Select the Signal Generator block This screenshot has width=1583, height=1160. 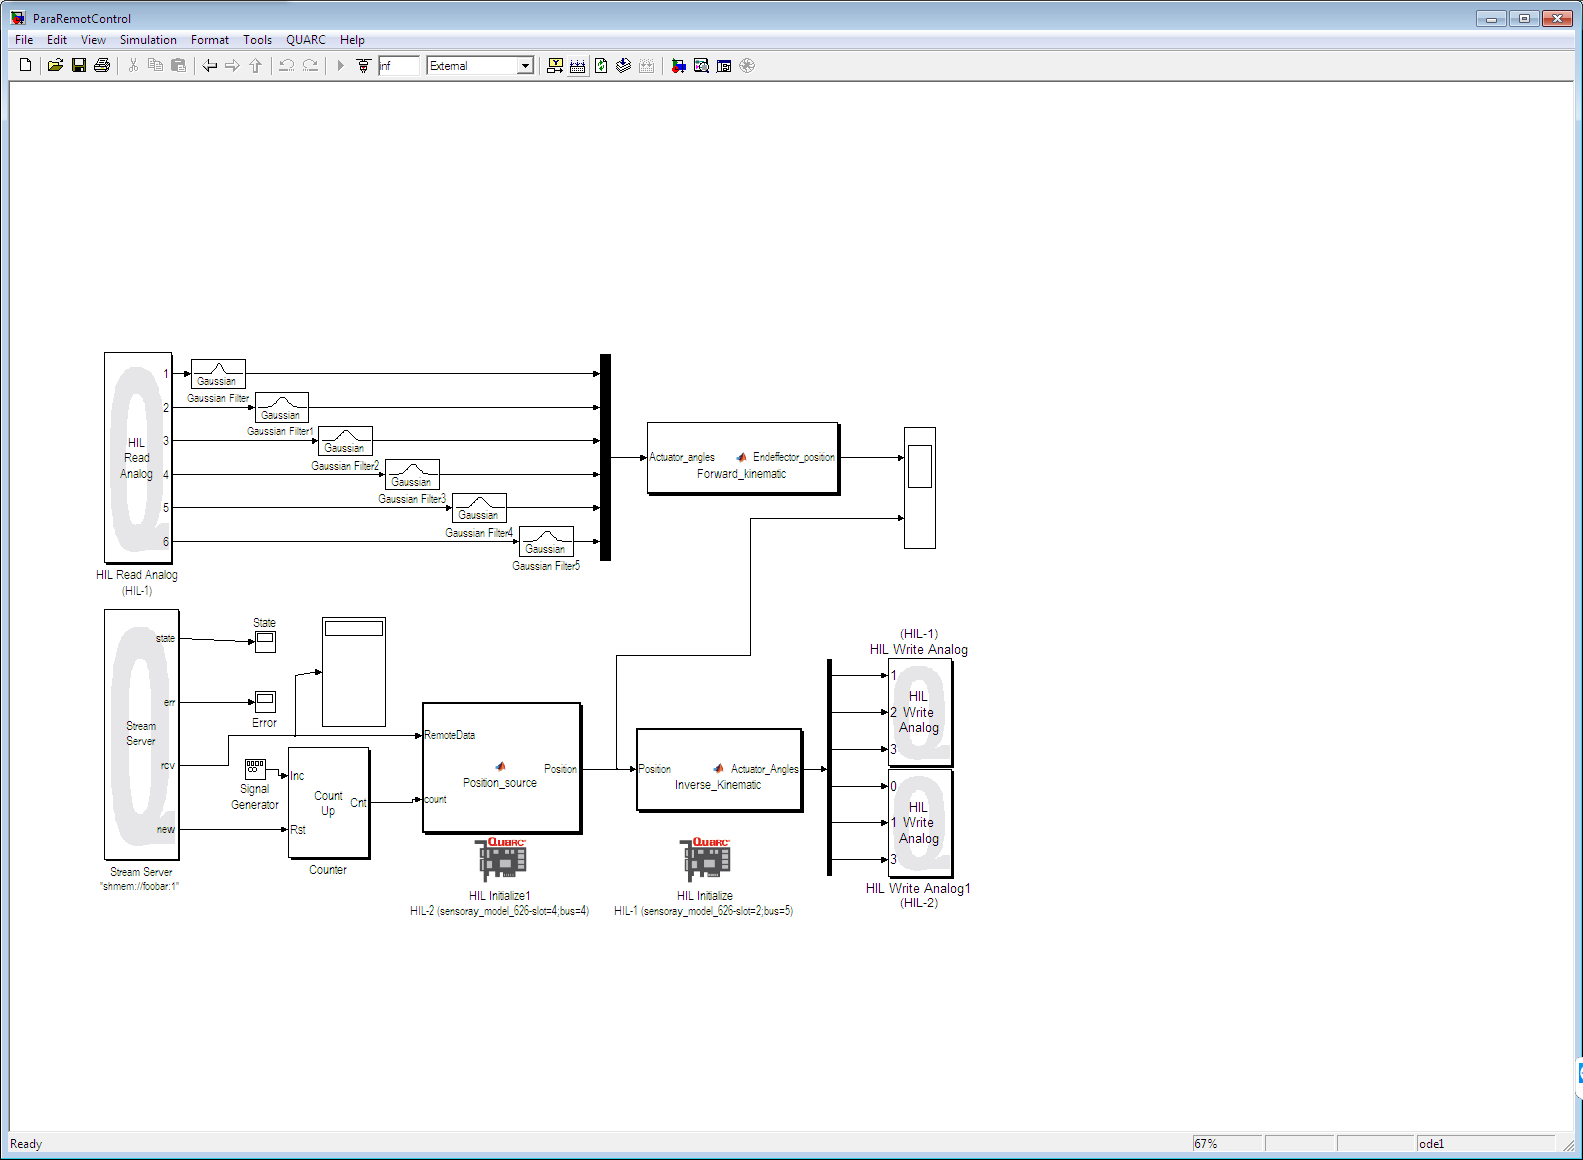tap(255, 769)
